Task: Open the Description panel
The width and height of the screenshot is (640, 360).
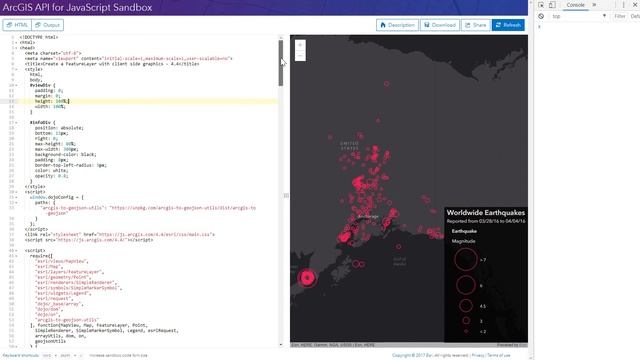Action: [x=397, y=25]
